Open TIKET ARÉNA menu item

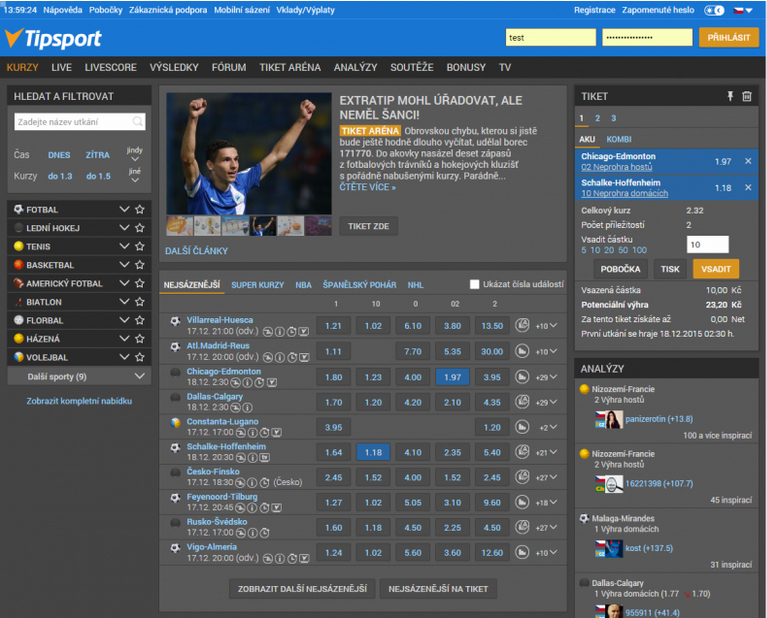[290, 68]
